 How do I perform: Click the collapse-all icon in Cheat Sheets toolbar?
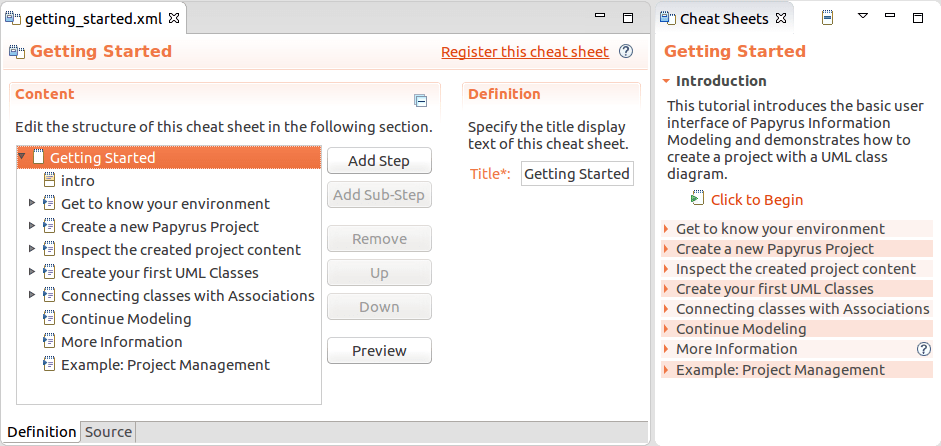click(827, 18)
